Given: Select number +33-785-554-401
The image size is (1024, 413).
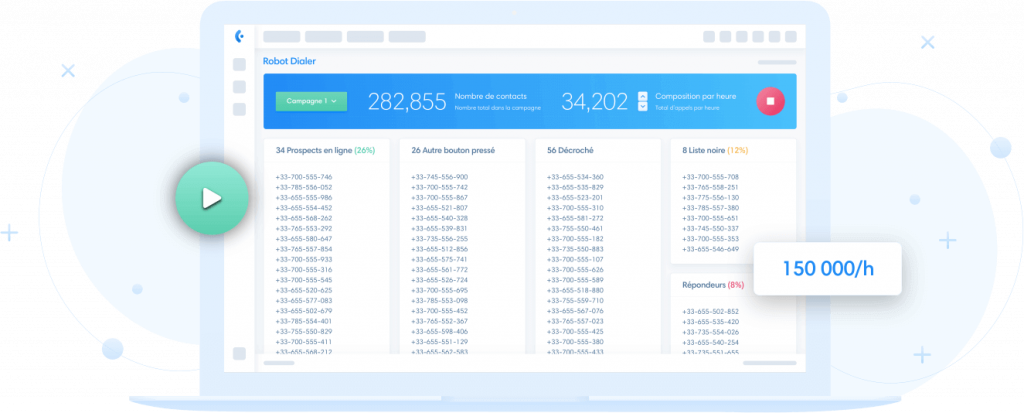Looking at the screenshot, I should [304, 322].
